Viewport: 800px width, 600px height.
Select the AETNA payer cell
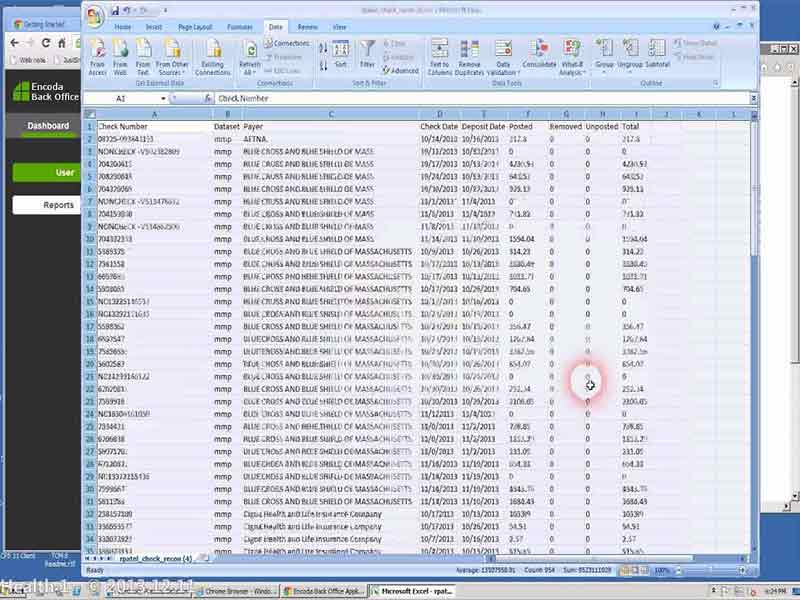tap(331, 139)
